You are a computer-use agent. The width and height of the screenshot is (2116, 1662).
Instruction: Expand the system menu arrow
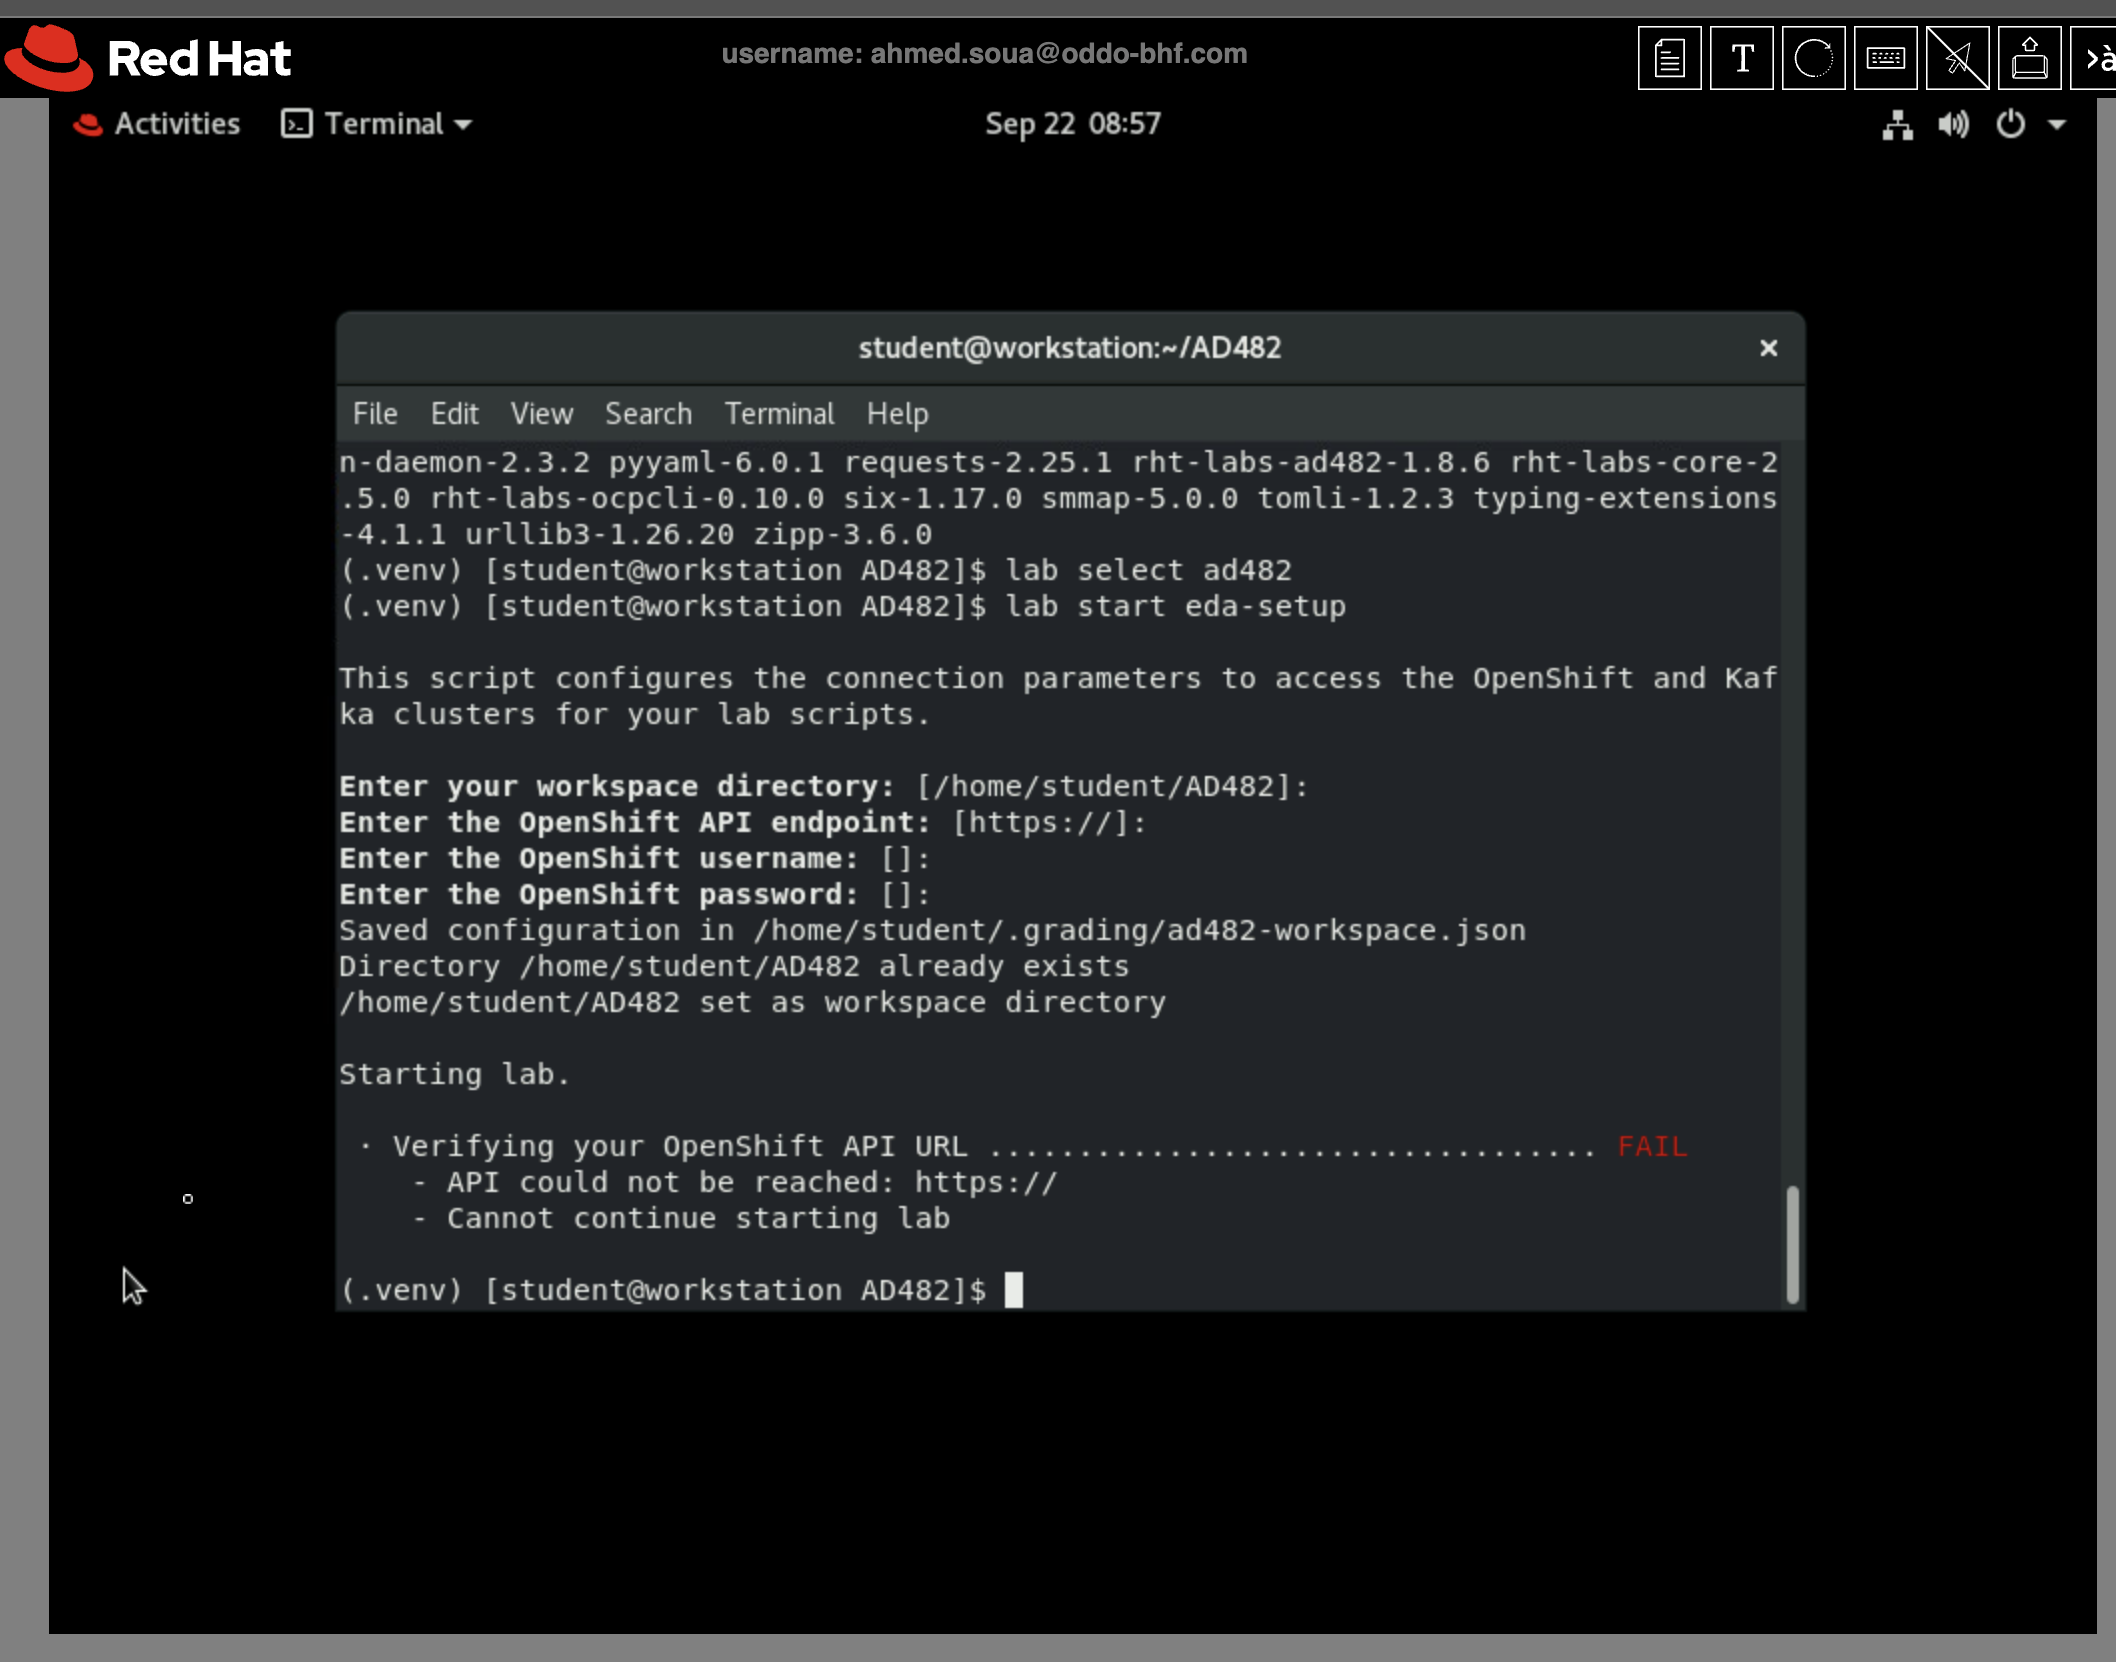click(x=2057, y=125)
